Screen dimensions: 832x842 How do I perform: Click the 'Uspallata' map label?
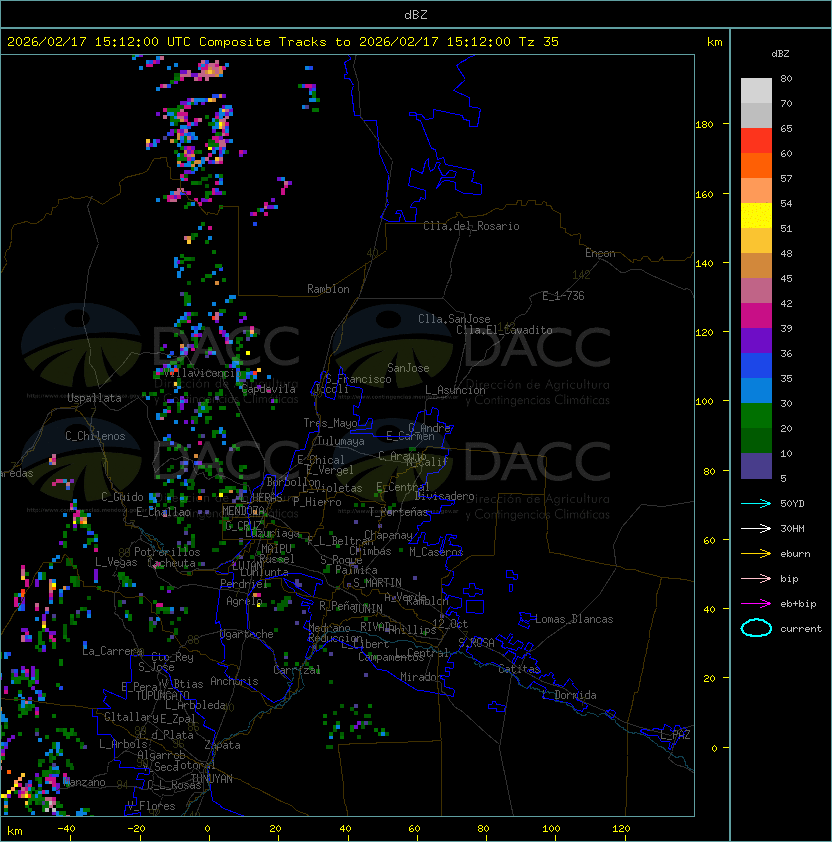click(94, 398)
